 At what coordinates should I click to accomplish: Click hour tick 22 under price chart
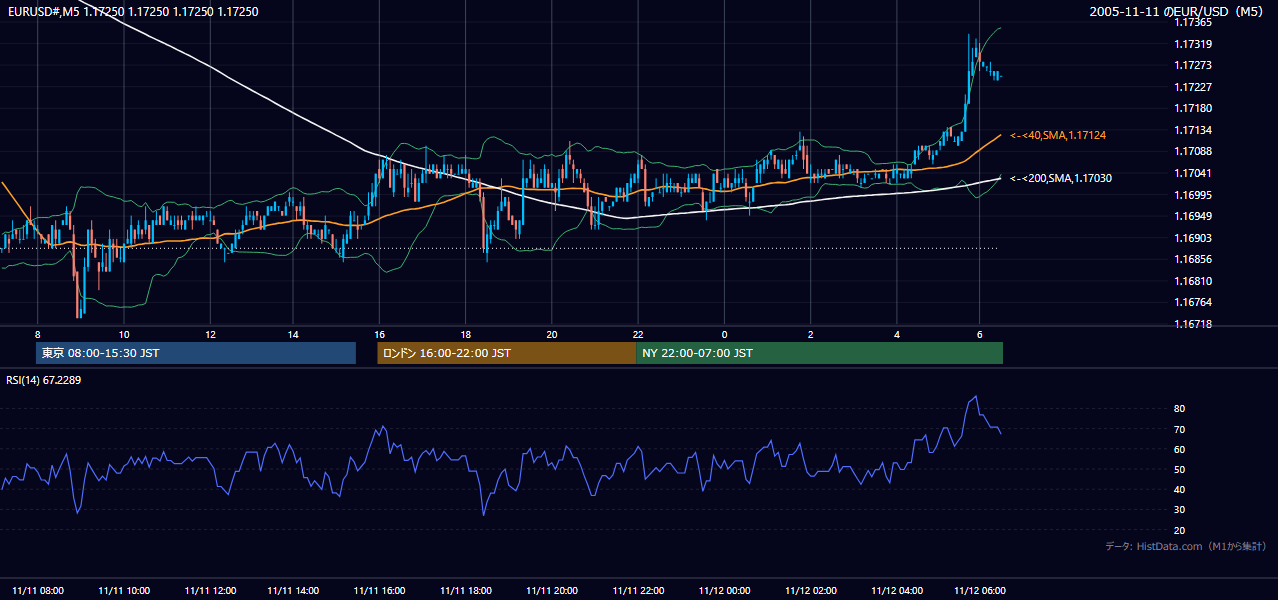[638, 334]
